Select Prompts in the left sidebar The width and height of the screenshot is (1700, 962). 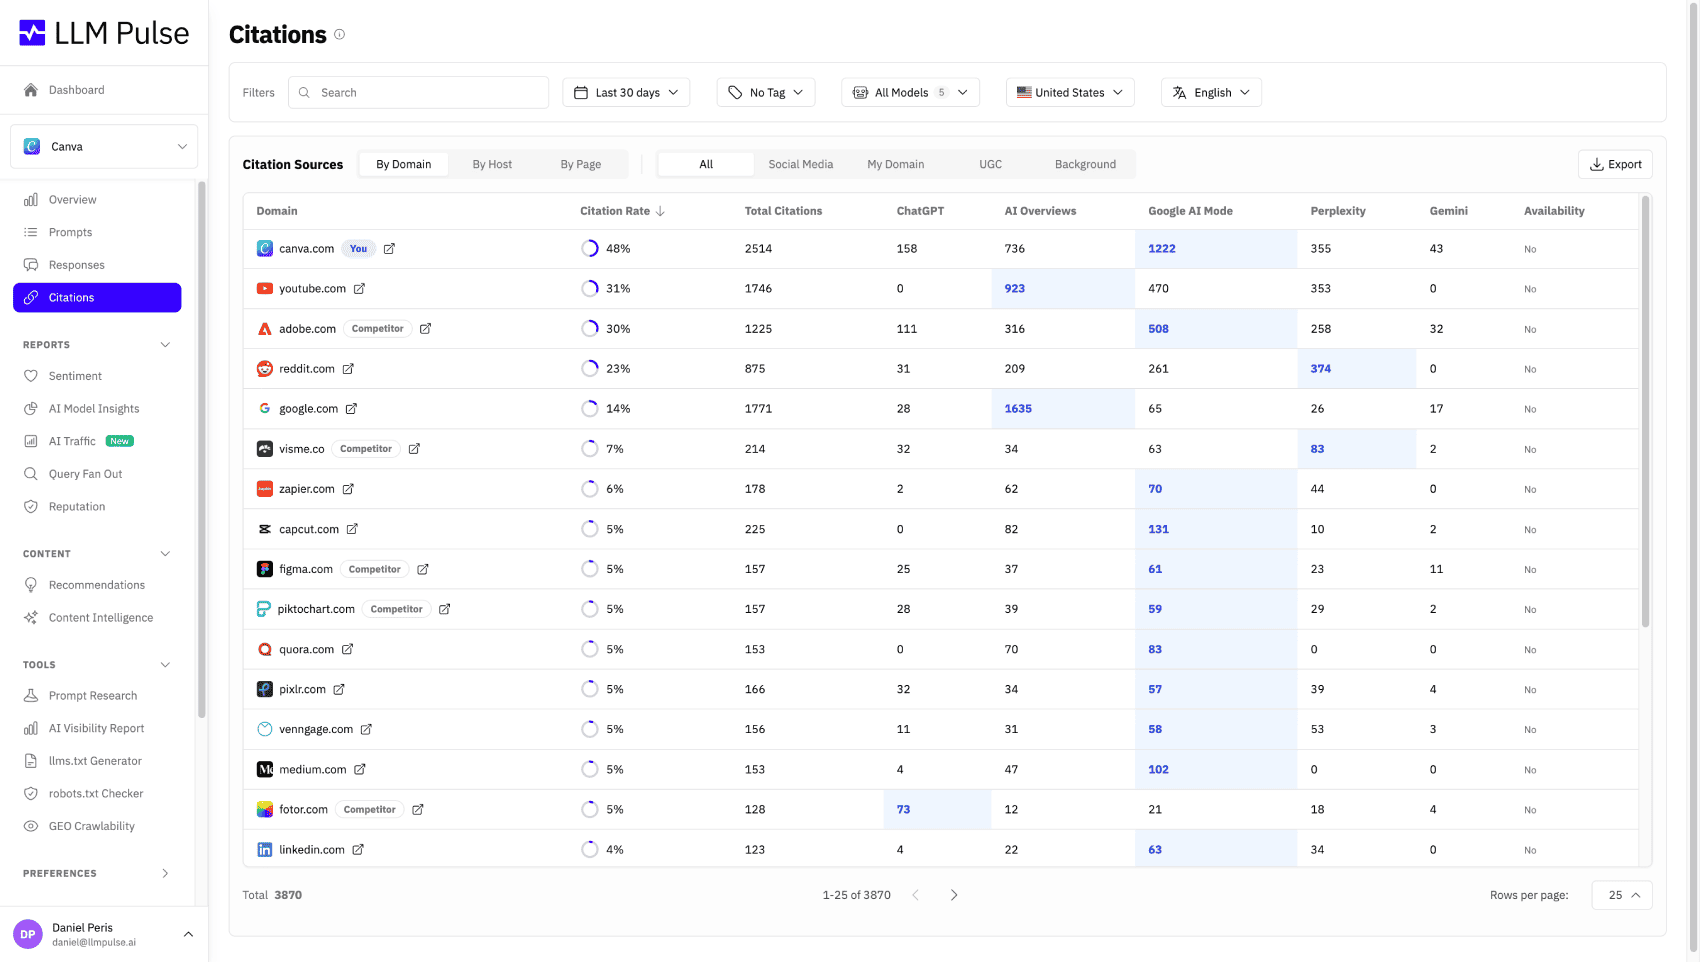coord(71,232)
